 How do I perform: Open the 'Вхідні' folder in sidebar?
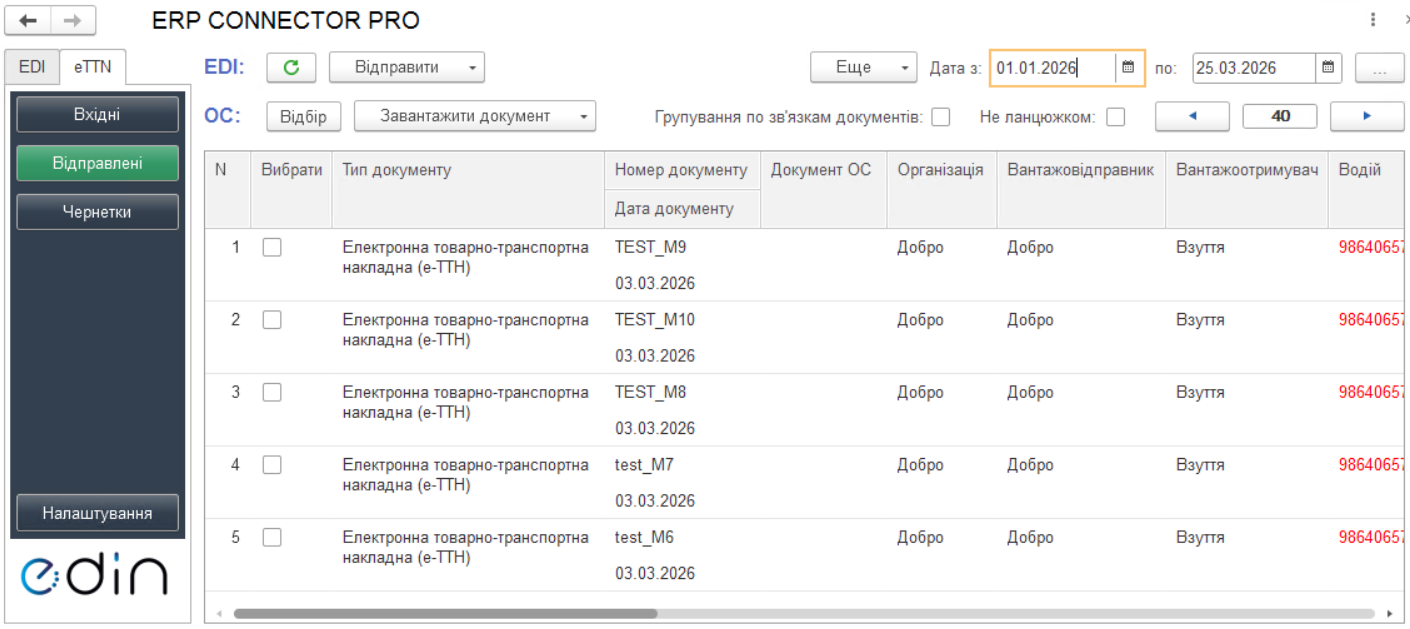[x=97, y=114]
